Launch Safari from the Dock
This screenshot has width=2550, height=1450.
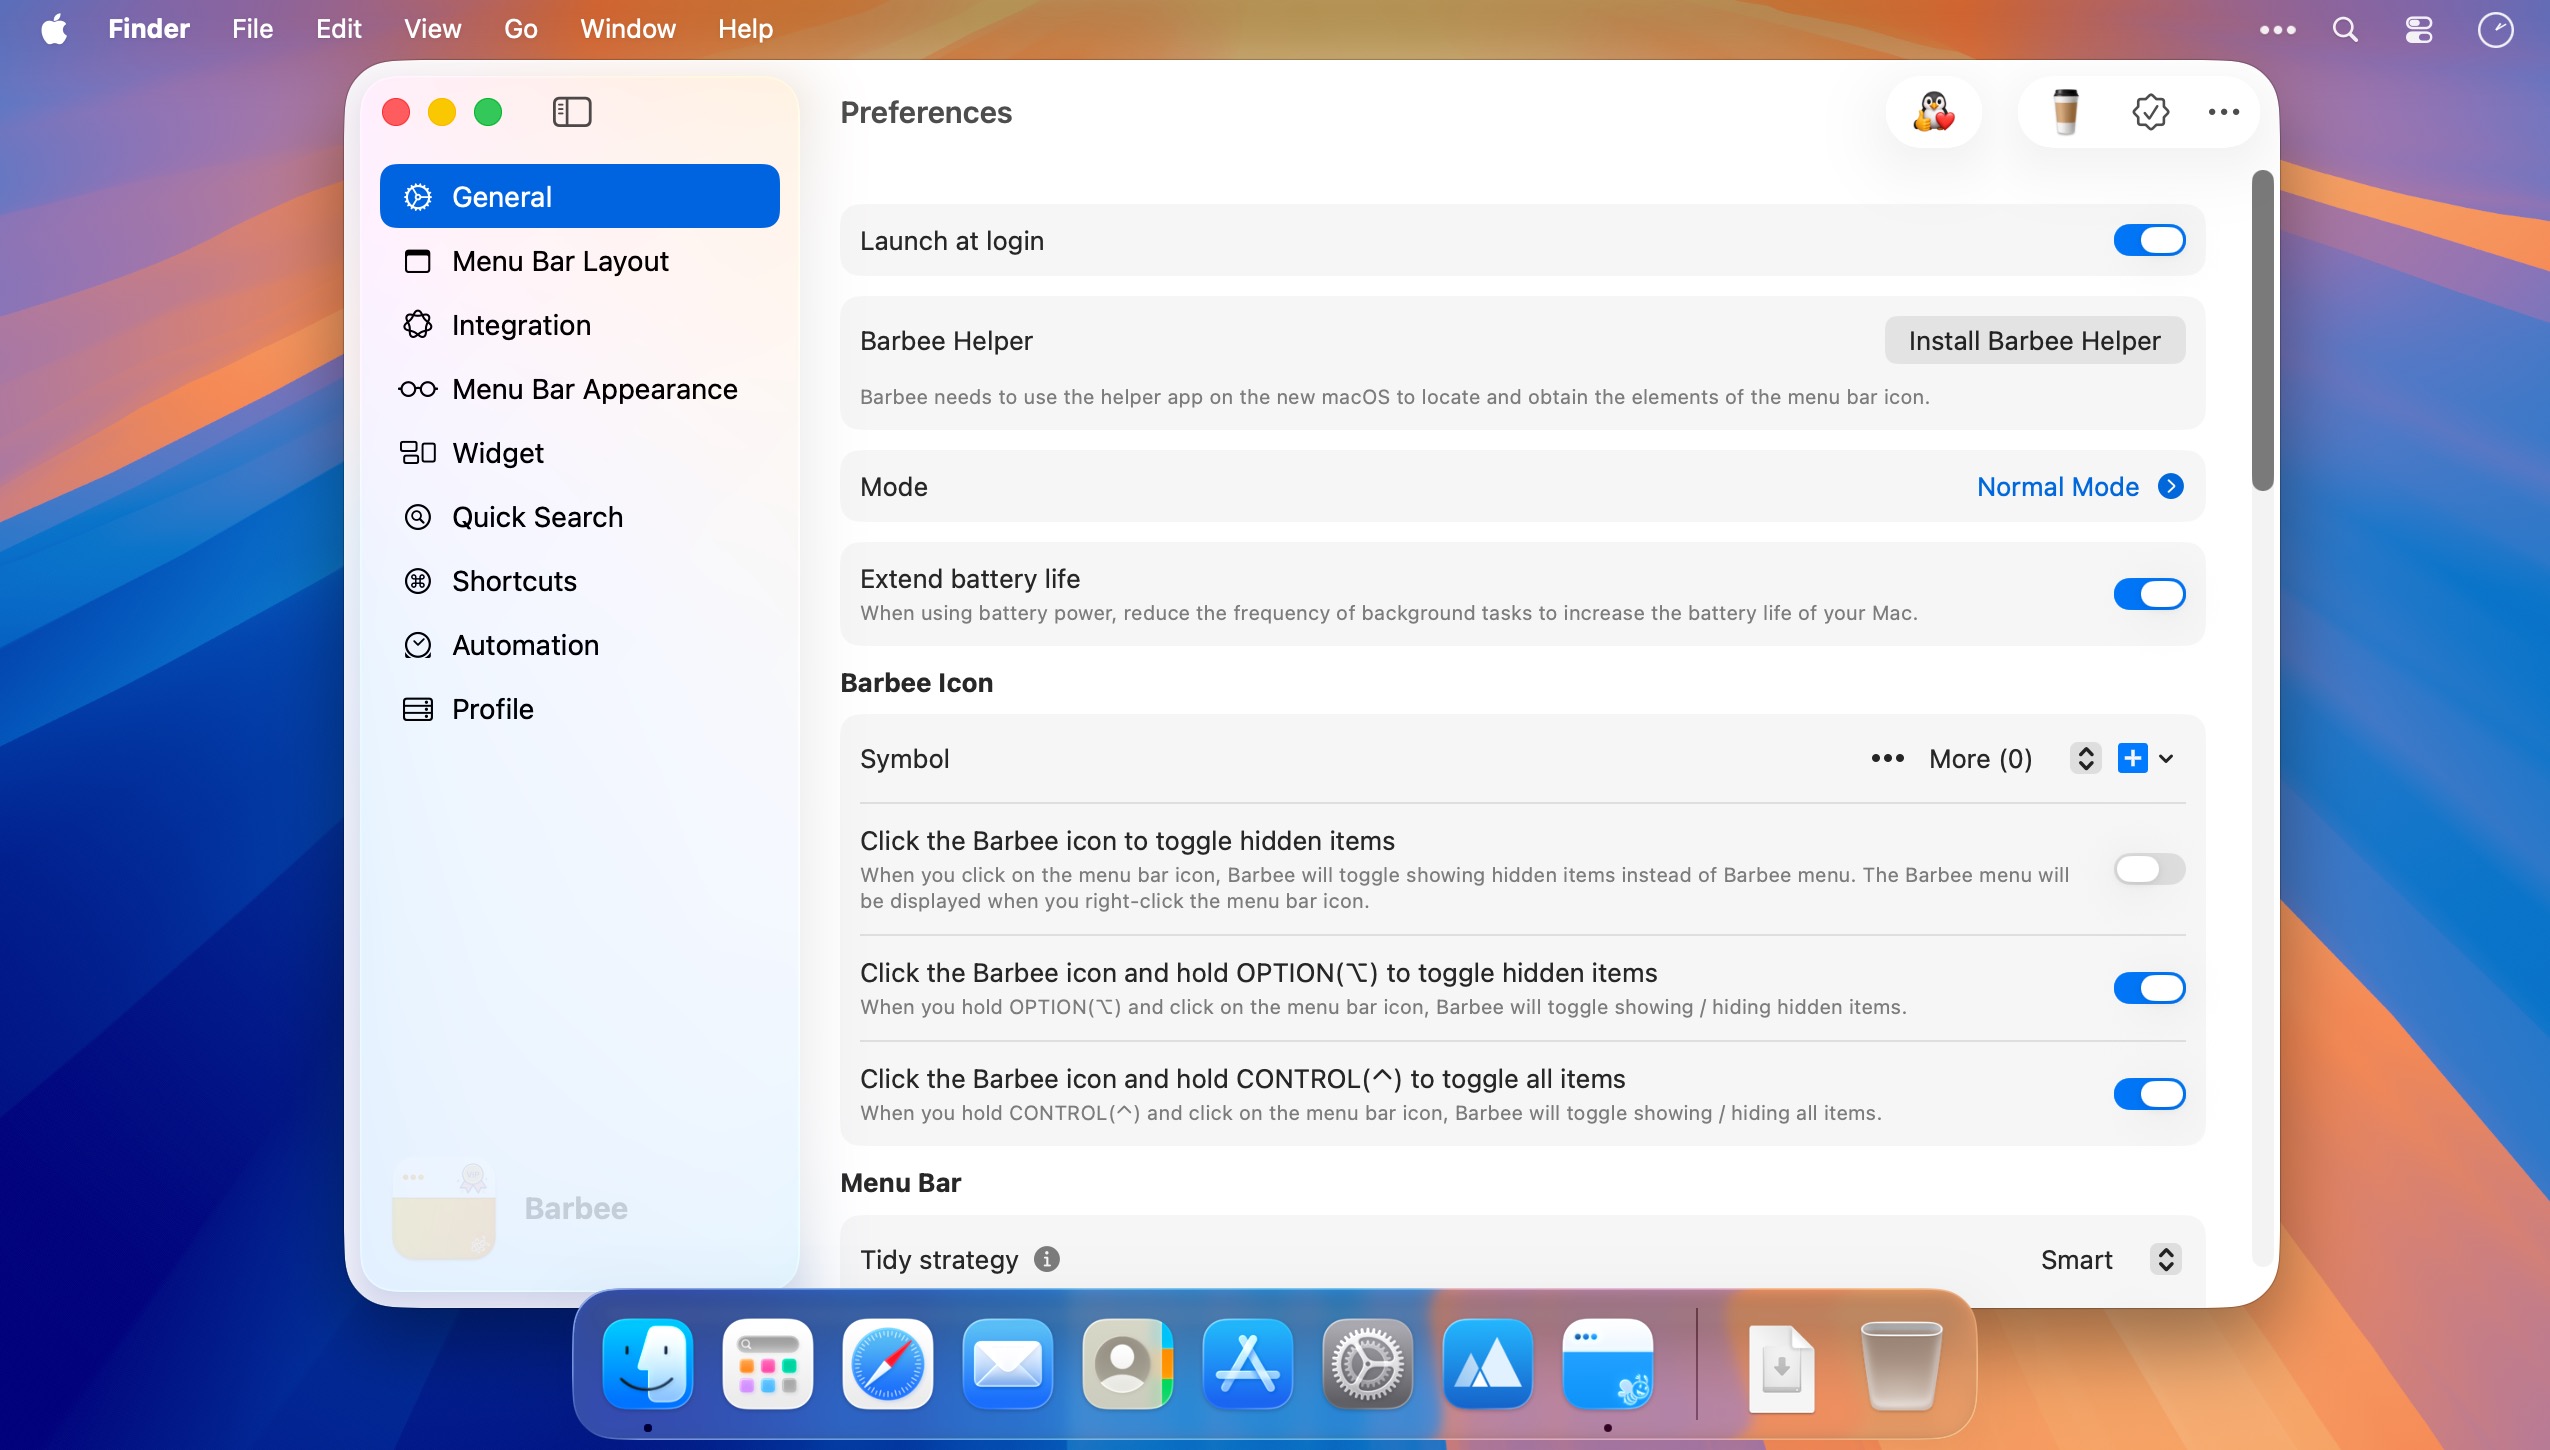(888, 1364)
